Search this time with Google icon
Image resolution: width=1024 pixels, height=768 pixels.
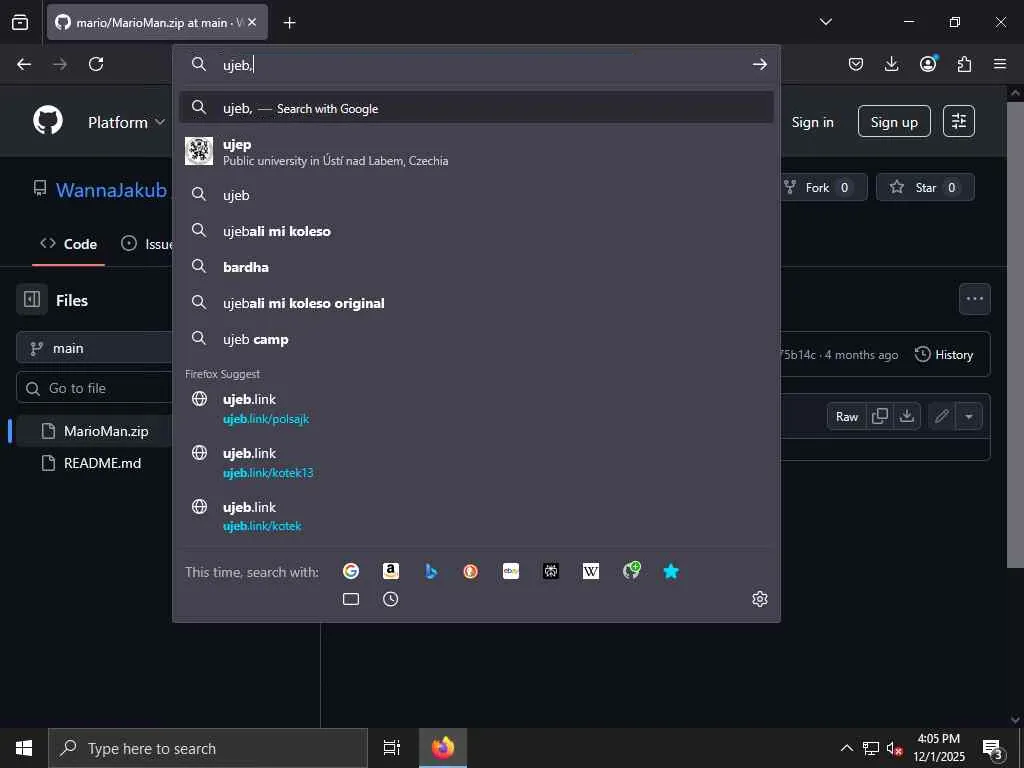(x=351, y=571)
